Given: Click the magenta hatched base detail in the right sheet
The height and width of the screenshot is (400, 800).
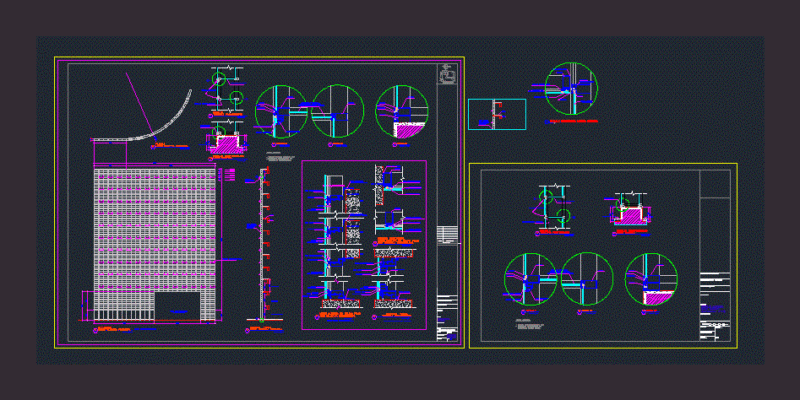Looking at the screenshot, I should [x=632, y=216].
